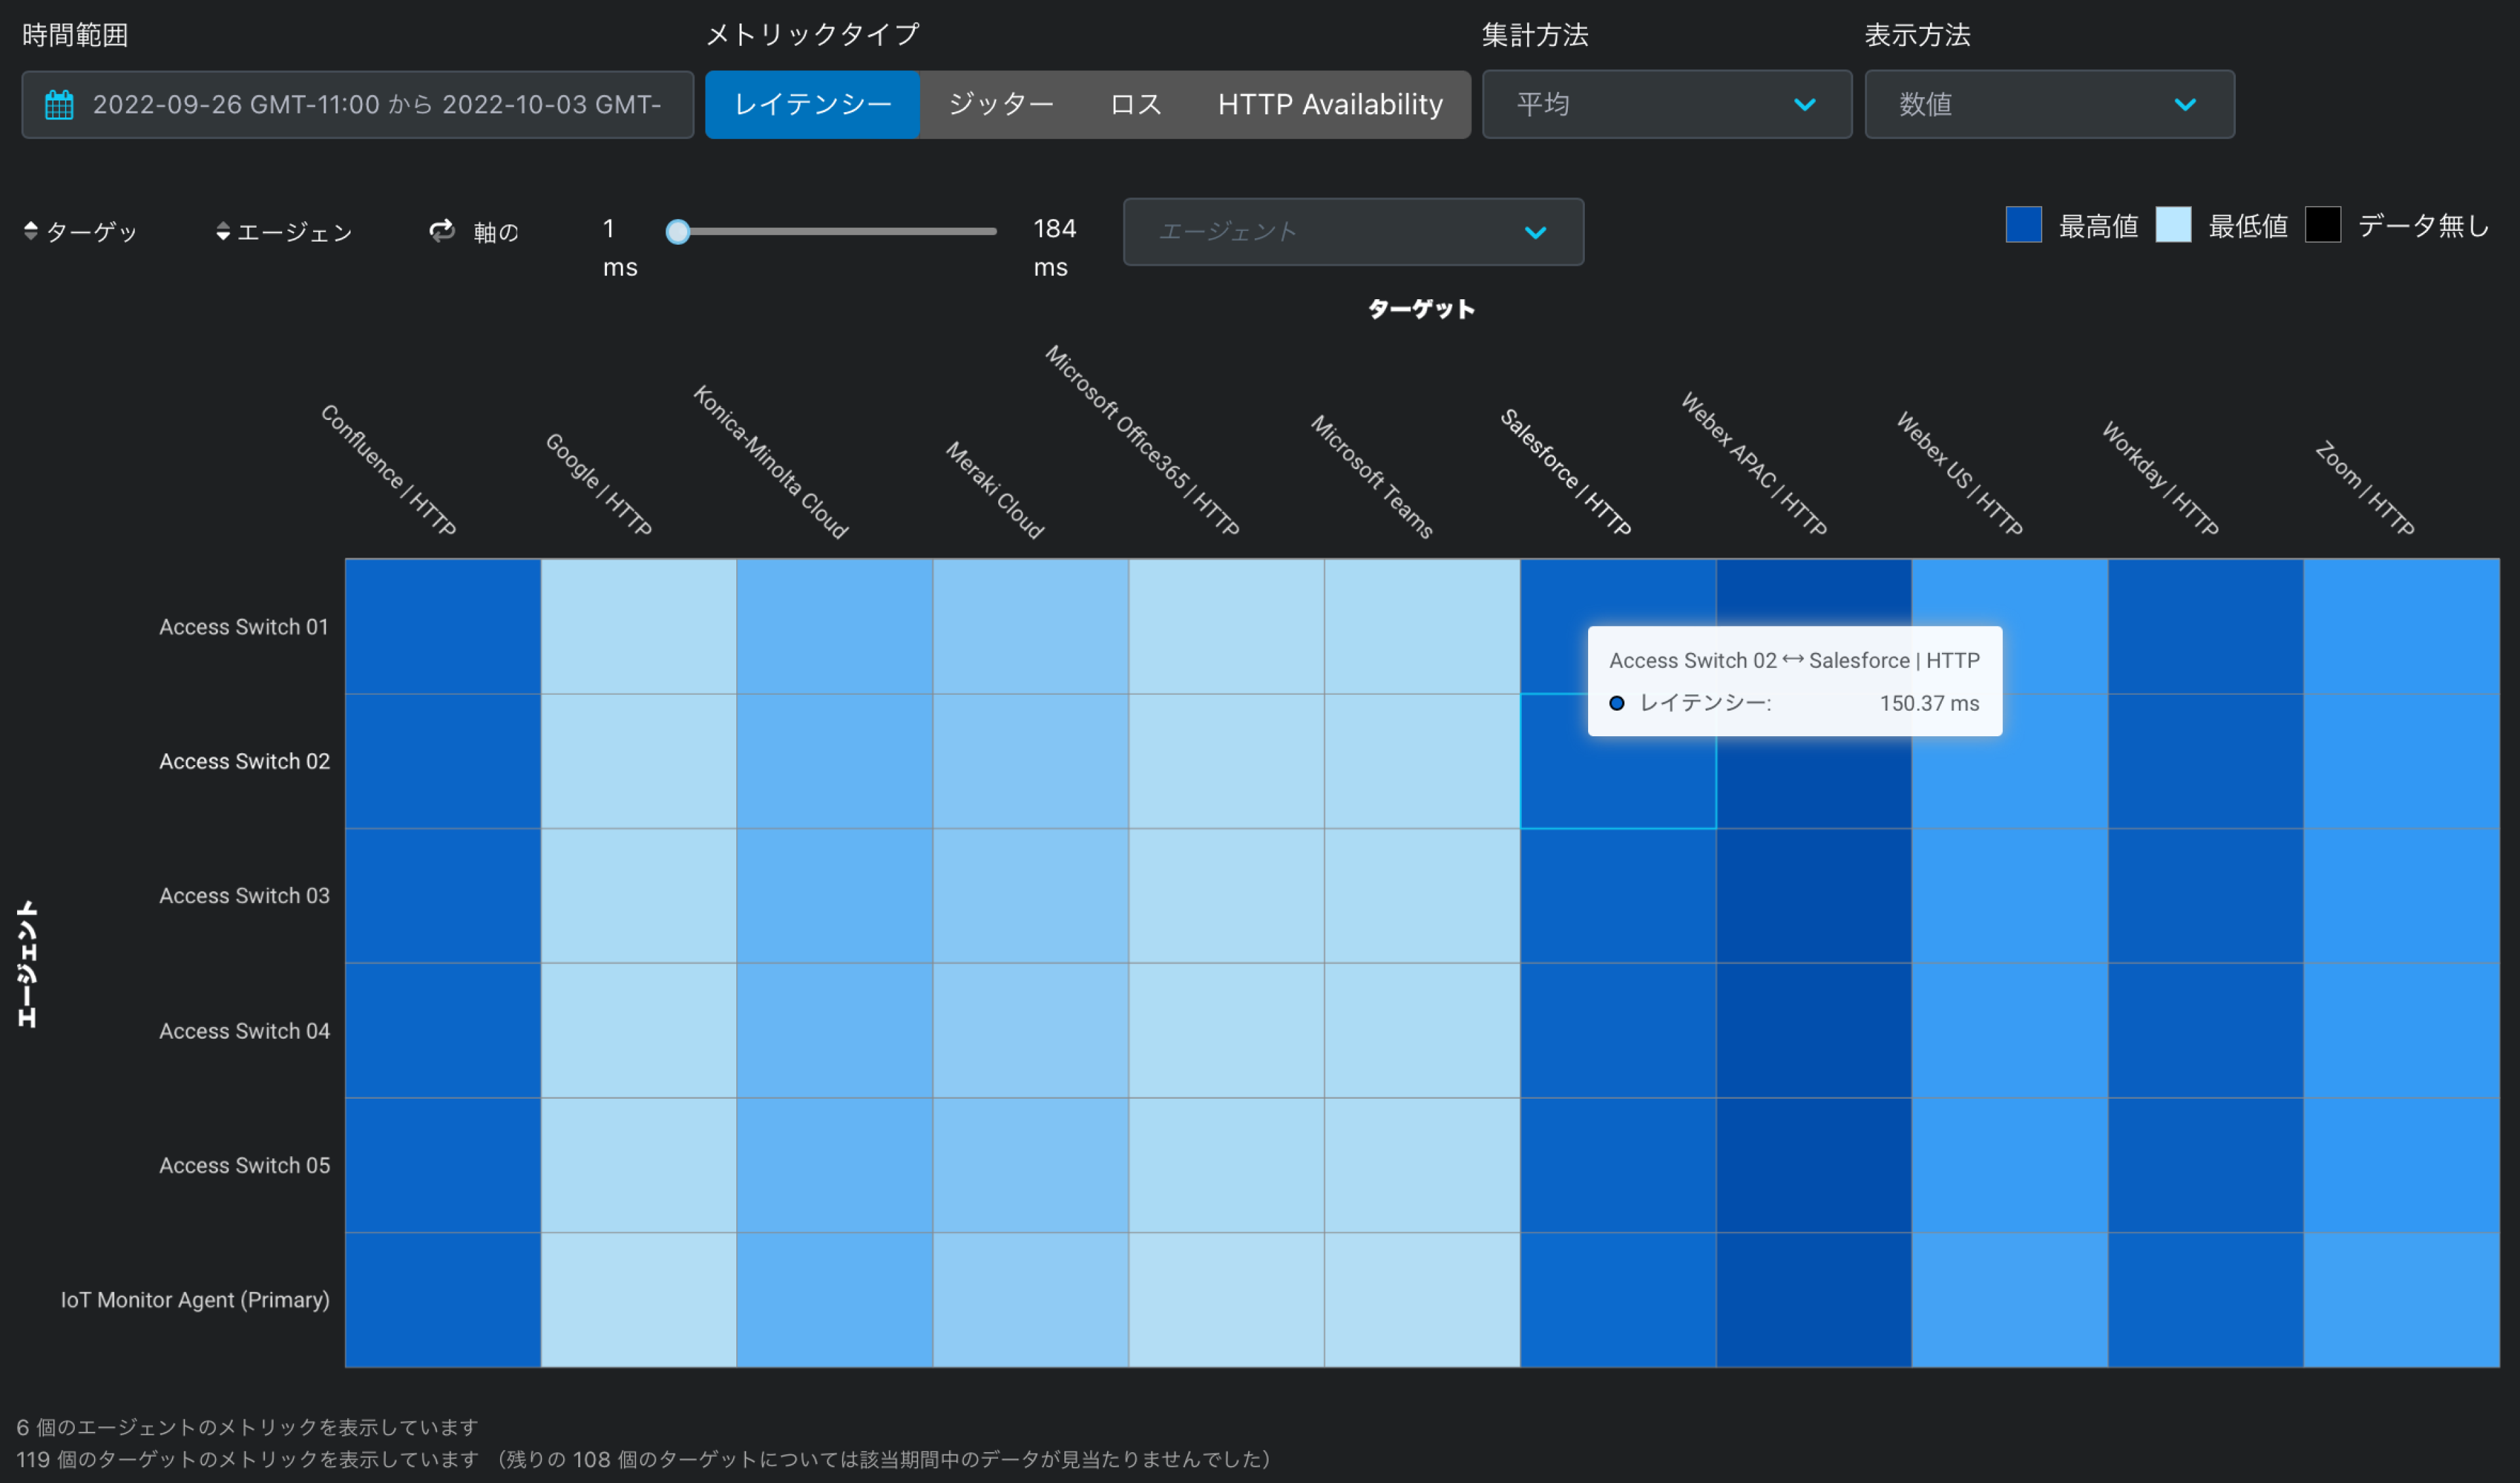Click the Konica-Minolta Cloud column label
The height and width of the screenshot is (1483, 2520).
pos(770,461)
